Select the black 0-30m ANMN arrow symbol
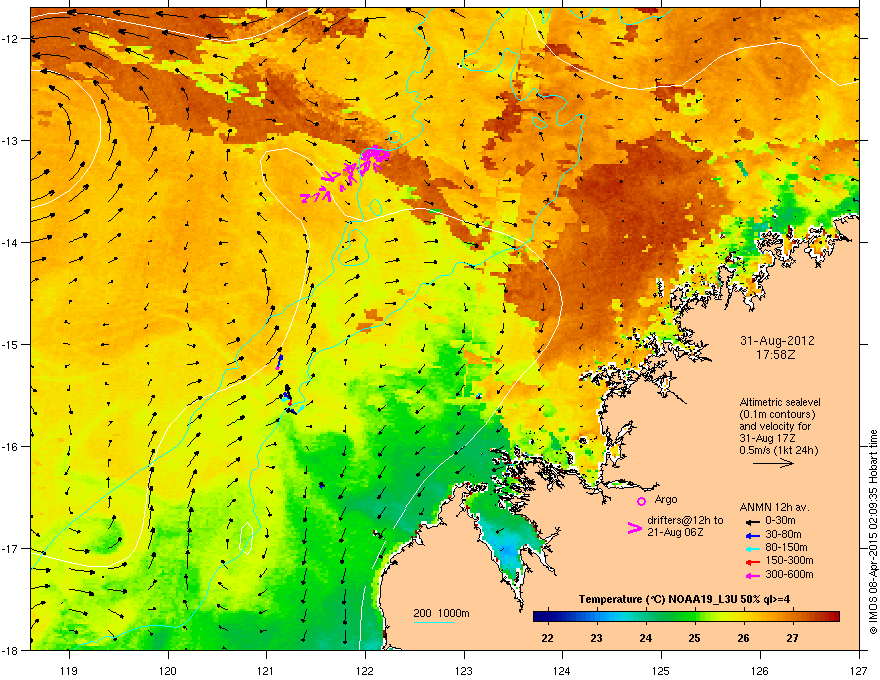This screenshot has width=880, height=680. click(752, 521)
